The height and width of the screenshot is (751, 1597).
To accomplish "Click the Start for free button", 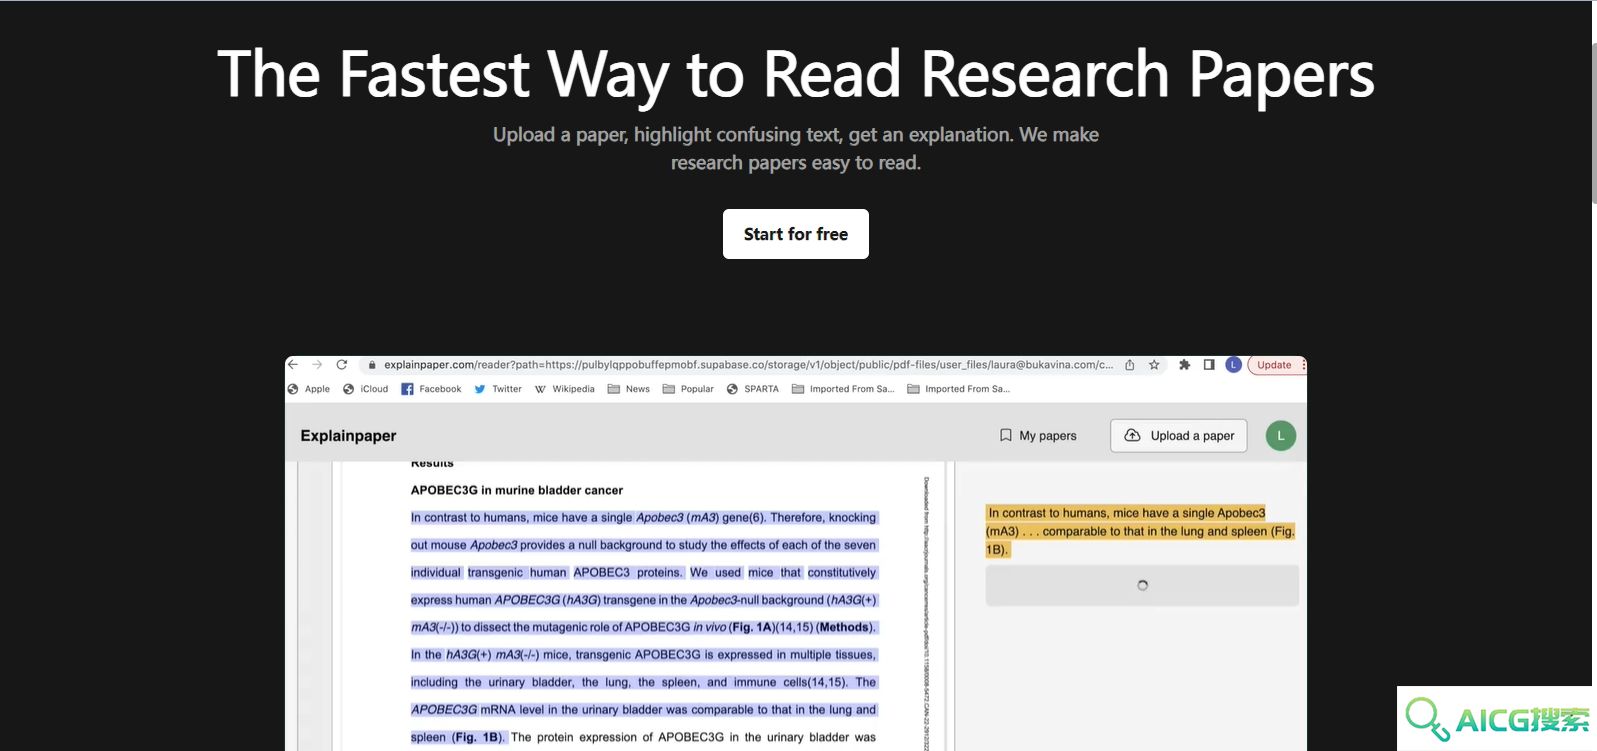I will pyautogui.click(x=795, y=234).
